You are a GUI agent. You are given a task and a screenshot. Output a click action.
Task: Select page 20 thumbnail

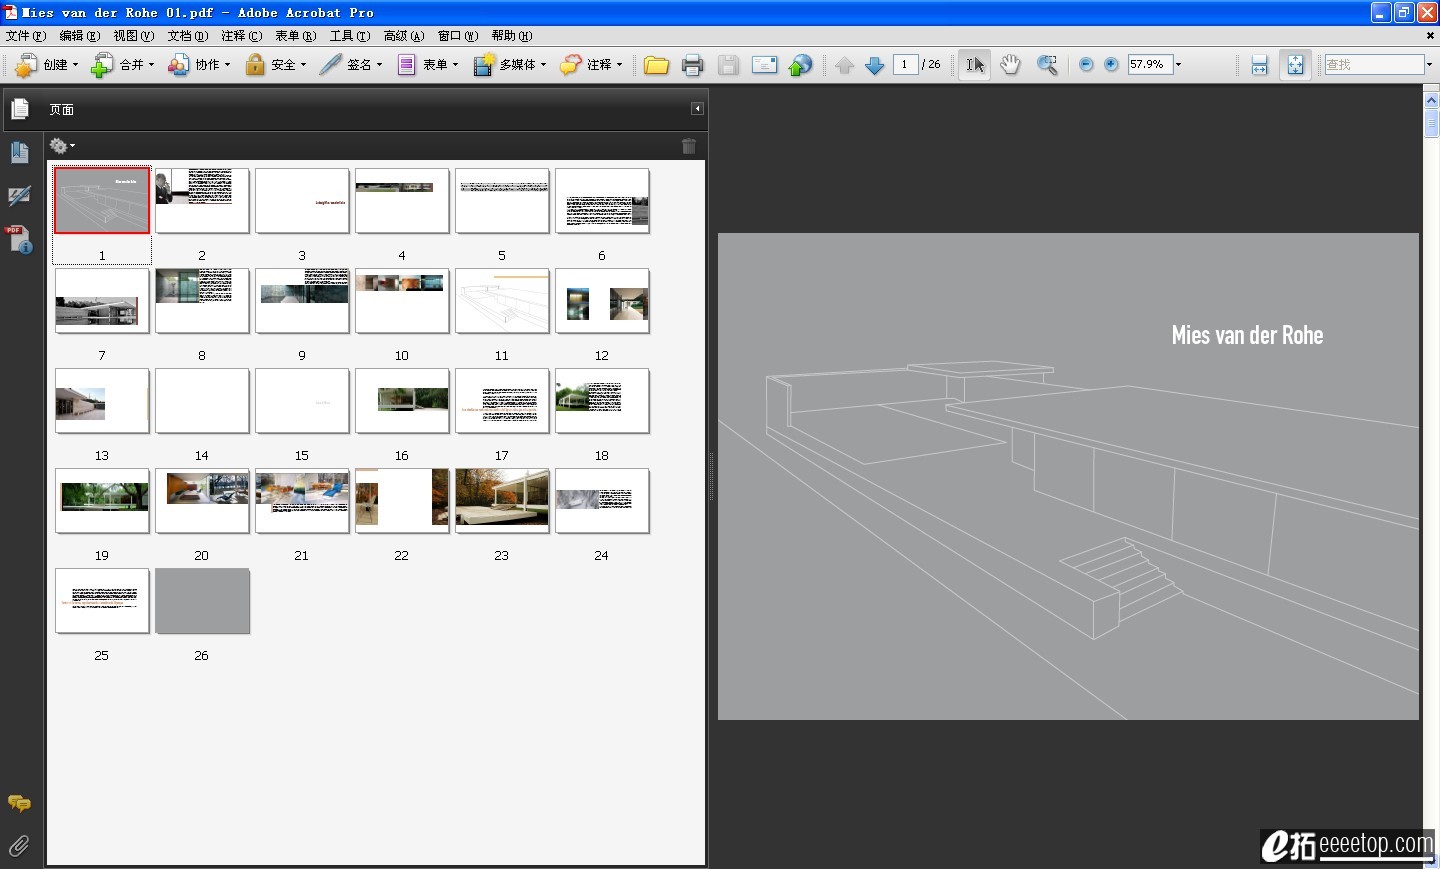(x=202, y=501)
